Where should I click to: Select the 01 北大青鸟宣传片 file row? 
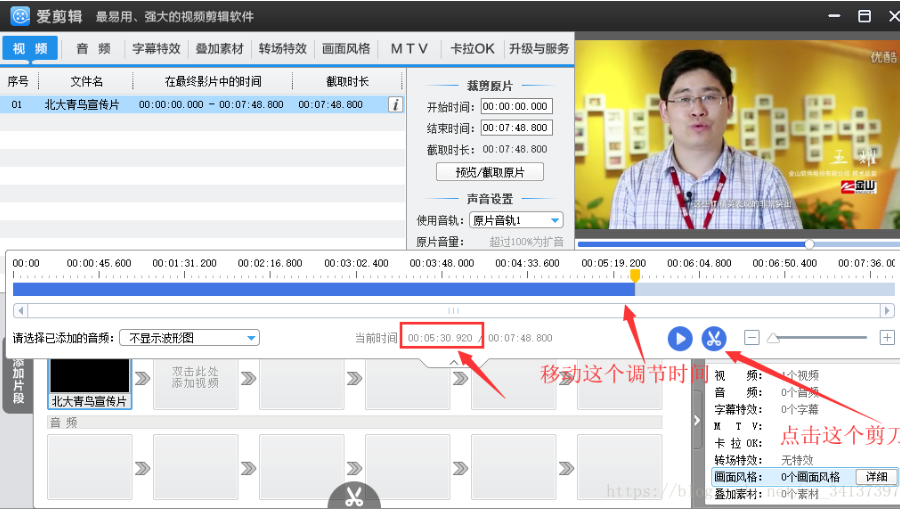point(202,104)
